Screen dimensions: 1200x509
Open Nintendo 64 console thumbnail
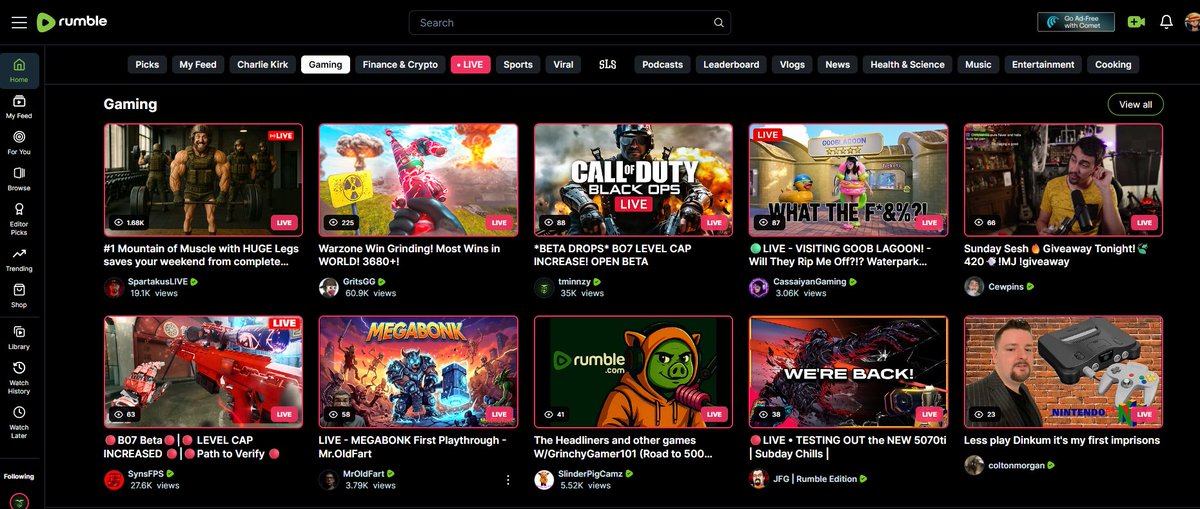1063,372
